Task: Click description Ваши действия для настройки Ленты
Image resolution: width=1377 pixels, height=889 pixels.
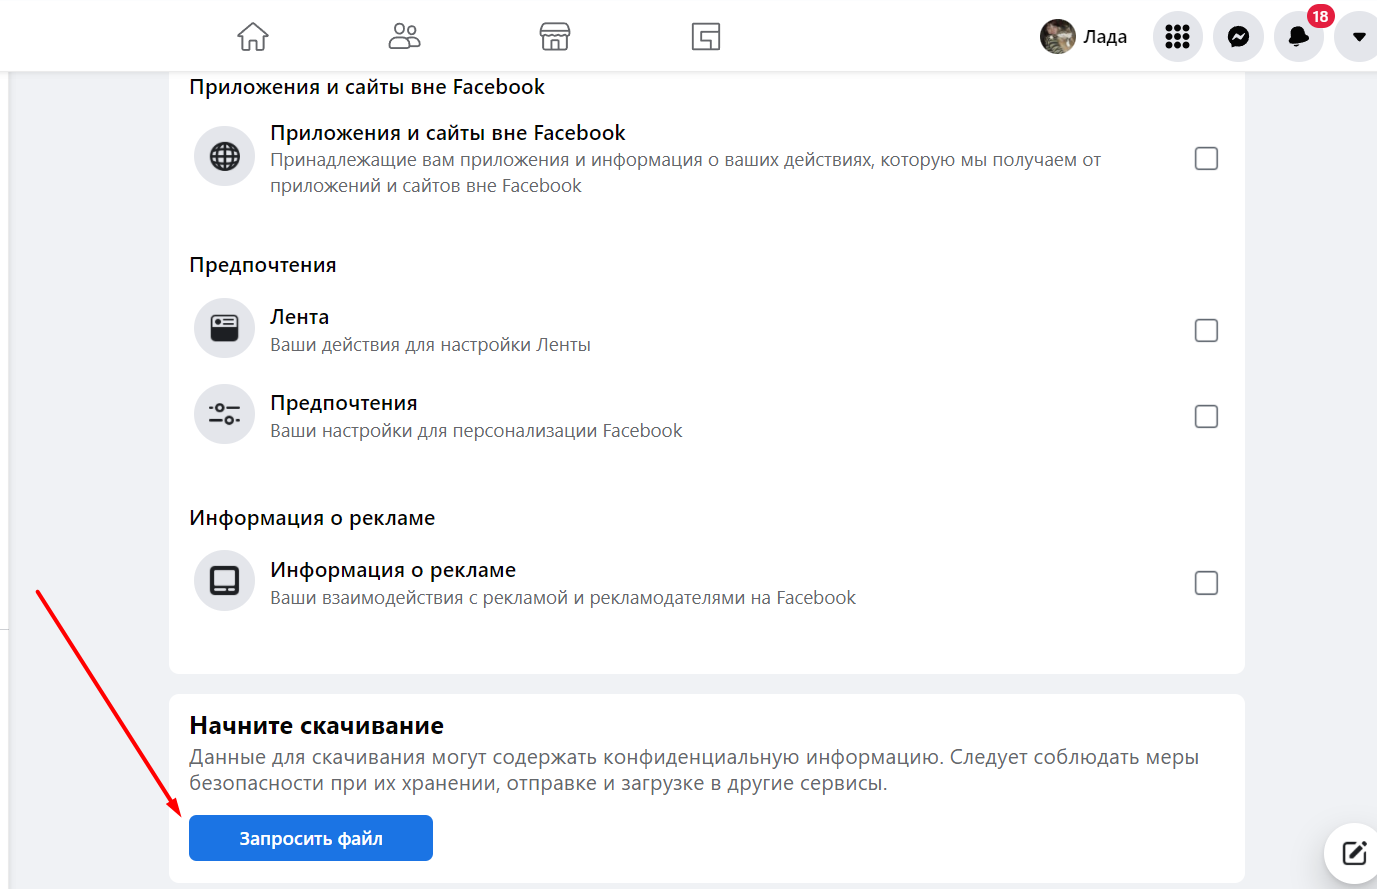Action: pyautogui.click(x=430, y=345)
